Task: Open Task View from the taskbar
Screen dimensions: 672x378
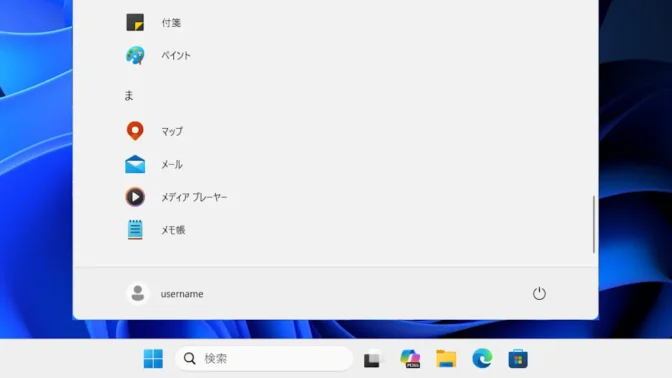Action: [372, 359]
